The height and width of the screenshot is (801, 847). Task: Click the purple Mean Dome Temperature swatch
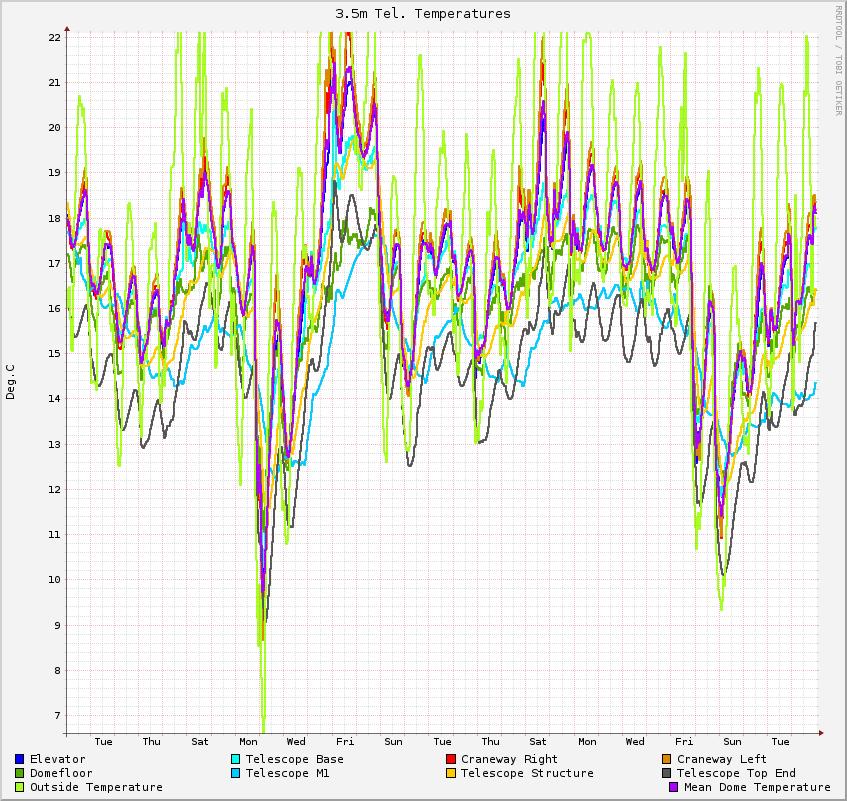point(674,787)
